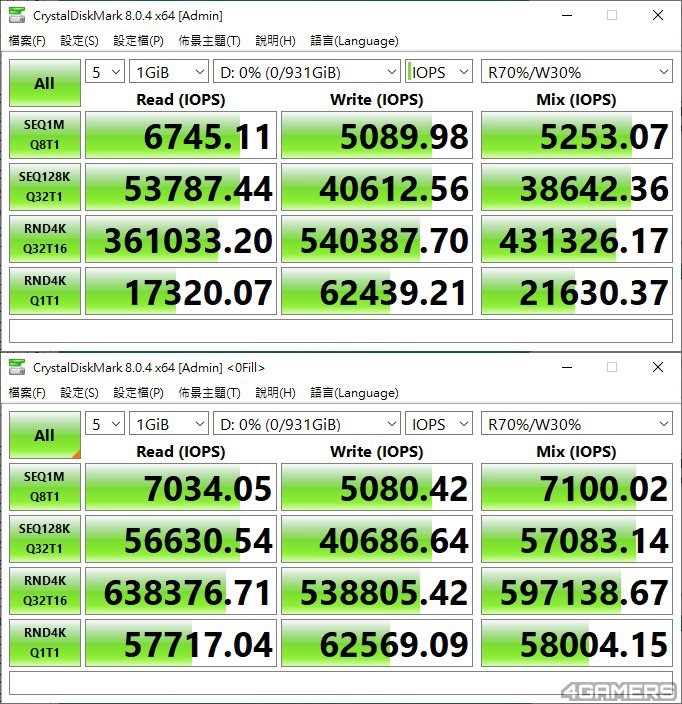Screen dimensions: 682x704
Task: Open 1GiB test size dropdown in 0Fill window
Action: point(169,424)
